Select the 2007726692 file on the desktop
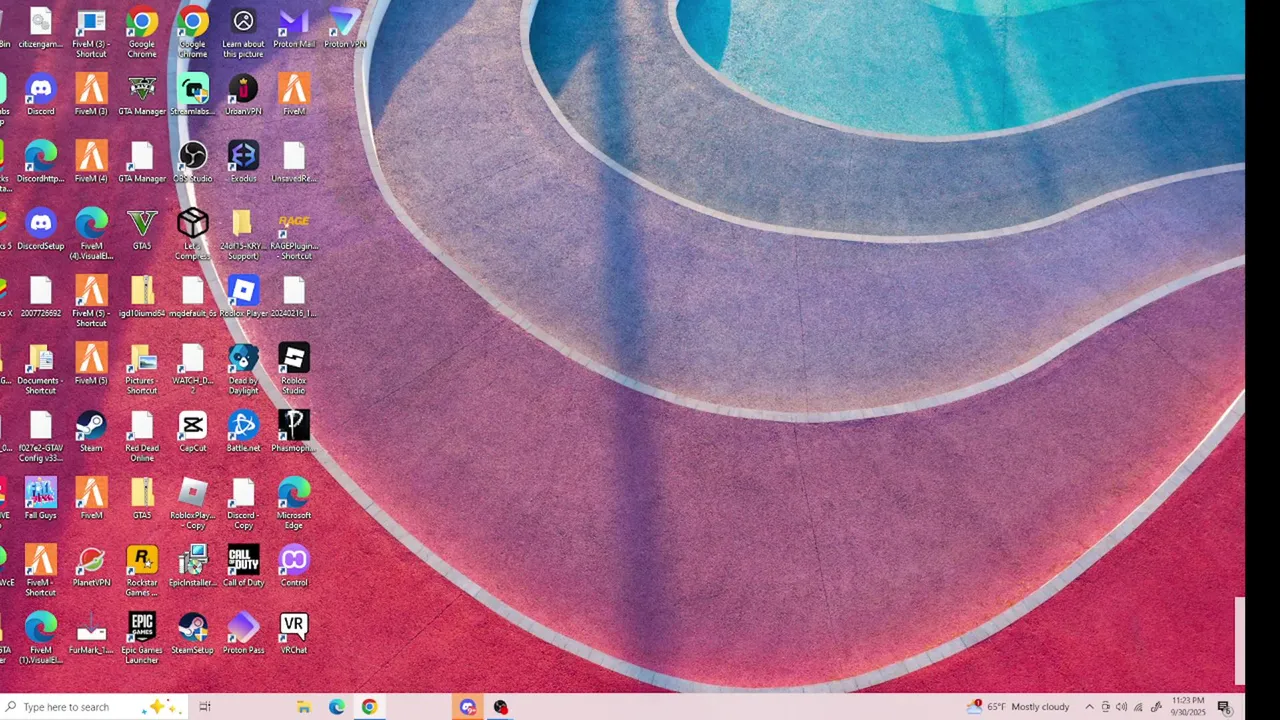1280x720 pixels. (41, 297)
